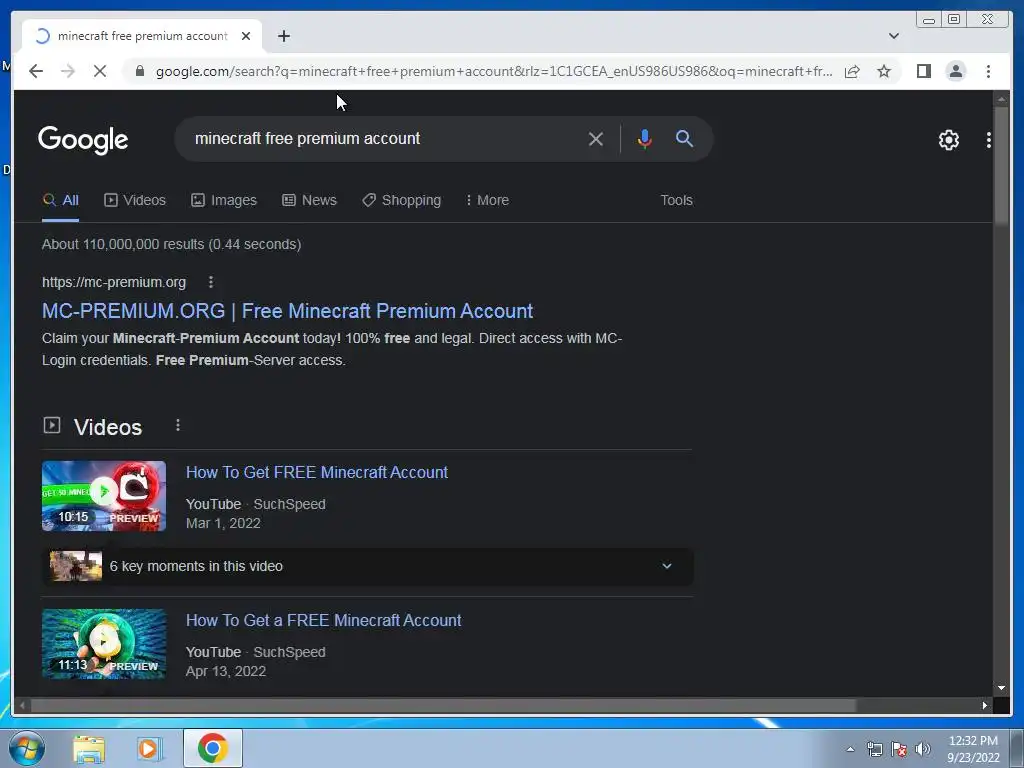The height and width of the screenshot is (768, 1024).
Task: Click the horizontal scrollbar right arrow
Action: coord(985,705)
